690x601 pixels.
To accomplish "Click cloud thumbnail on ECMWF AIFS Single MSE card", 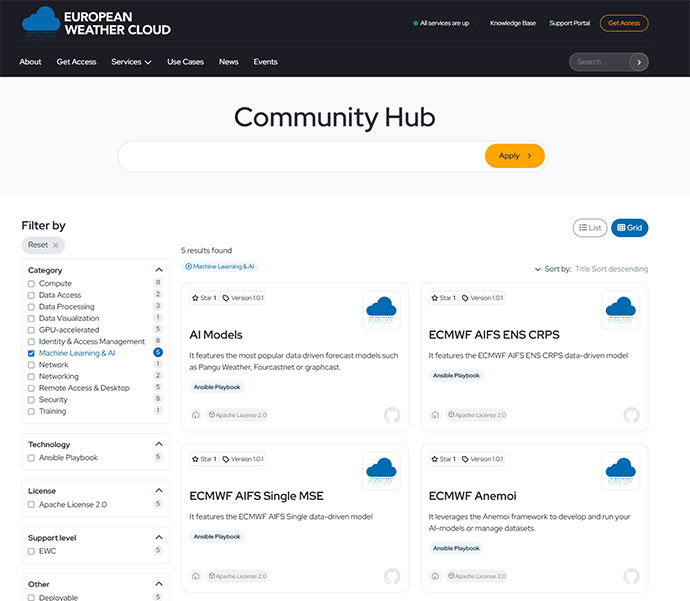I will [x=381, y=471].
